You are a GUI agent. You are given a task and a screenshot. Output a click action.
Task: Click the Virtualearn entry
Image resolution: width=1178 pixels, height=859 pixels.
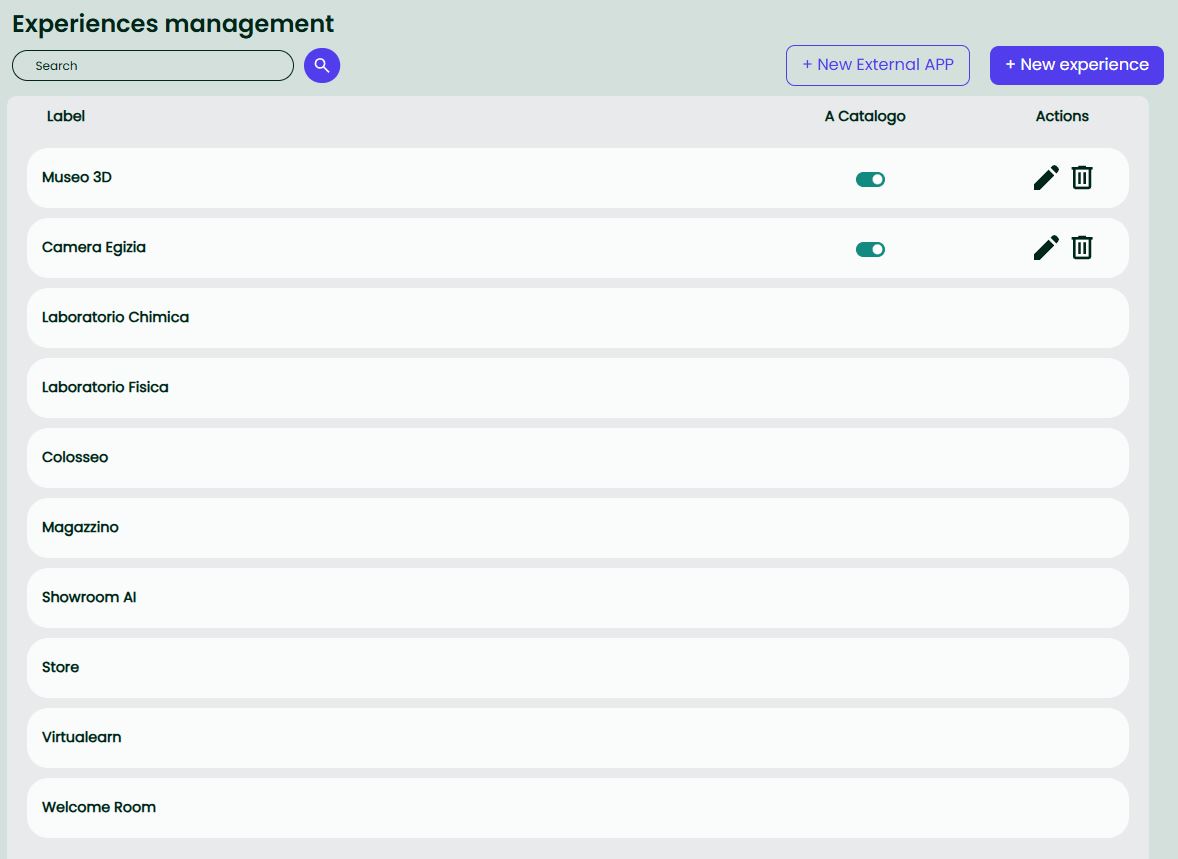pyautogui.click(x=82, y=738)
